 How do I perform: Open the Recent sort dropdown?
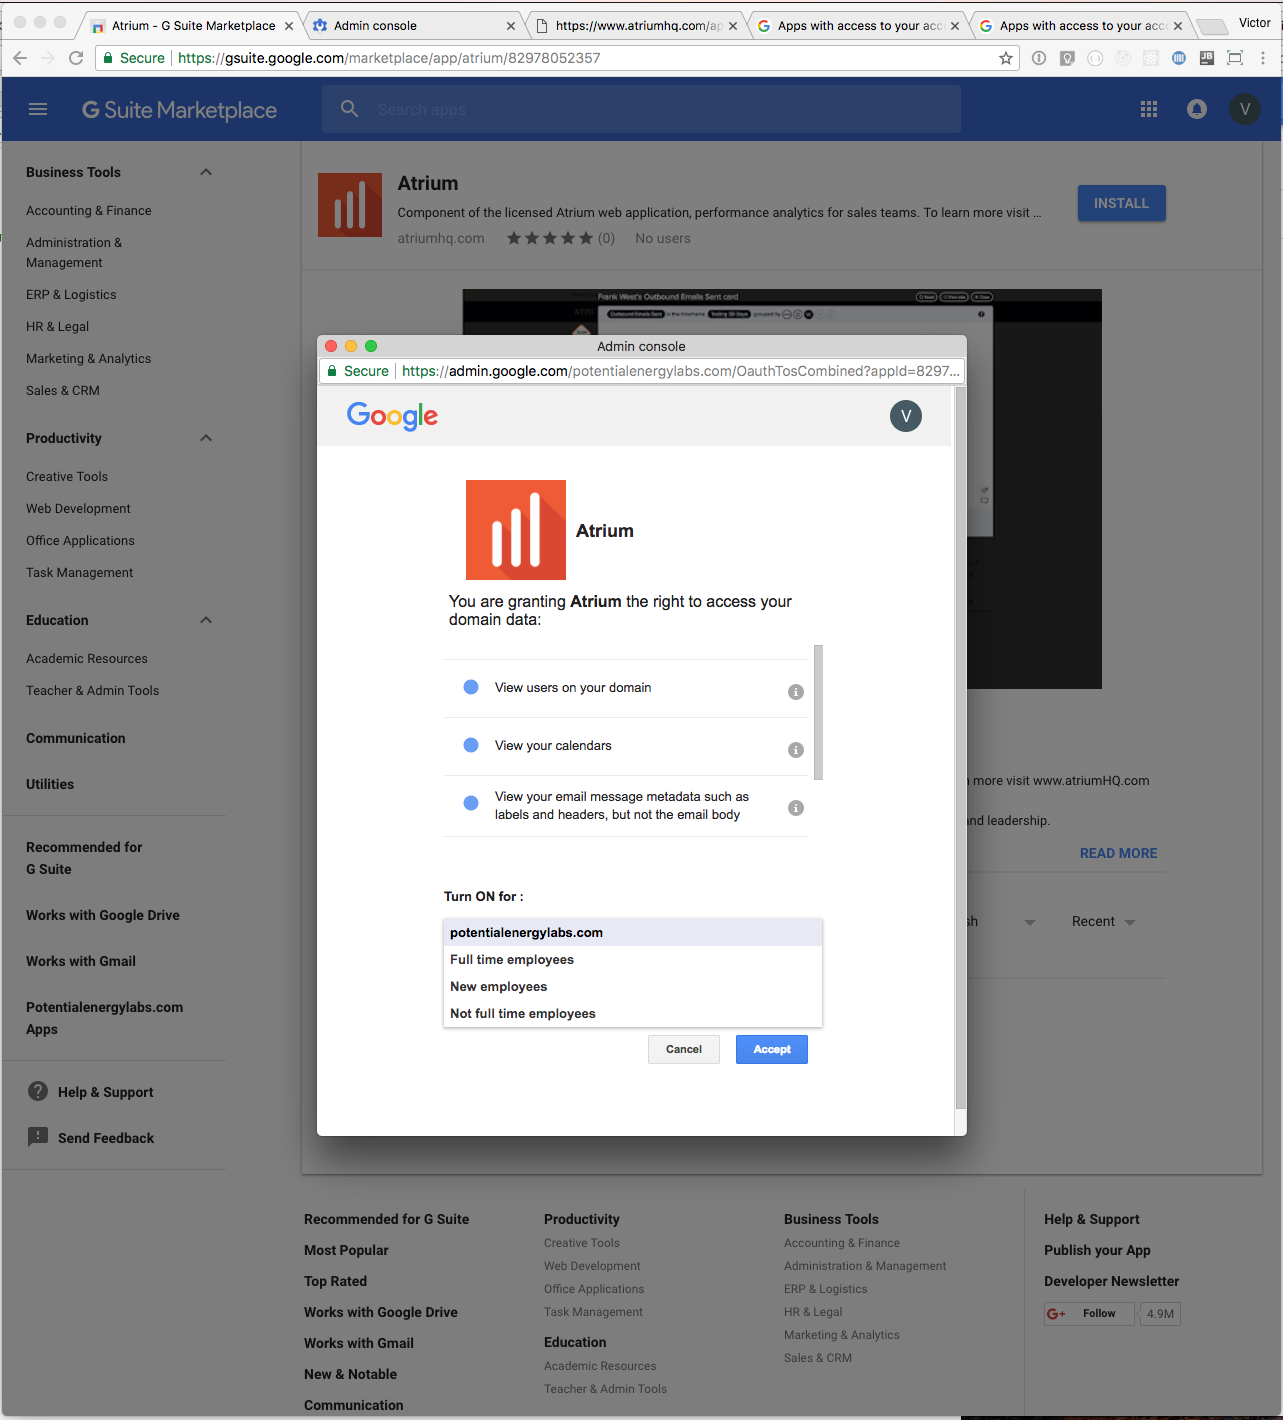pos(1103,922)
